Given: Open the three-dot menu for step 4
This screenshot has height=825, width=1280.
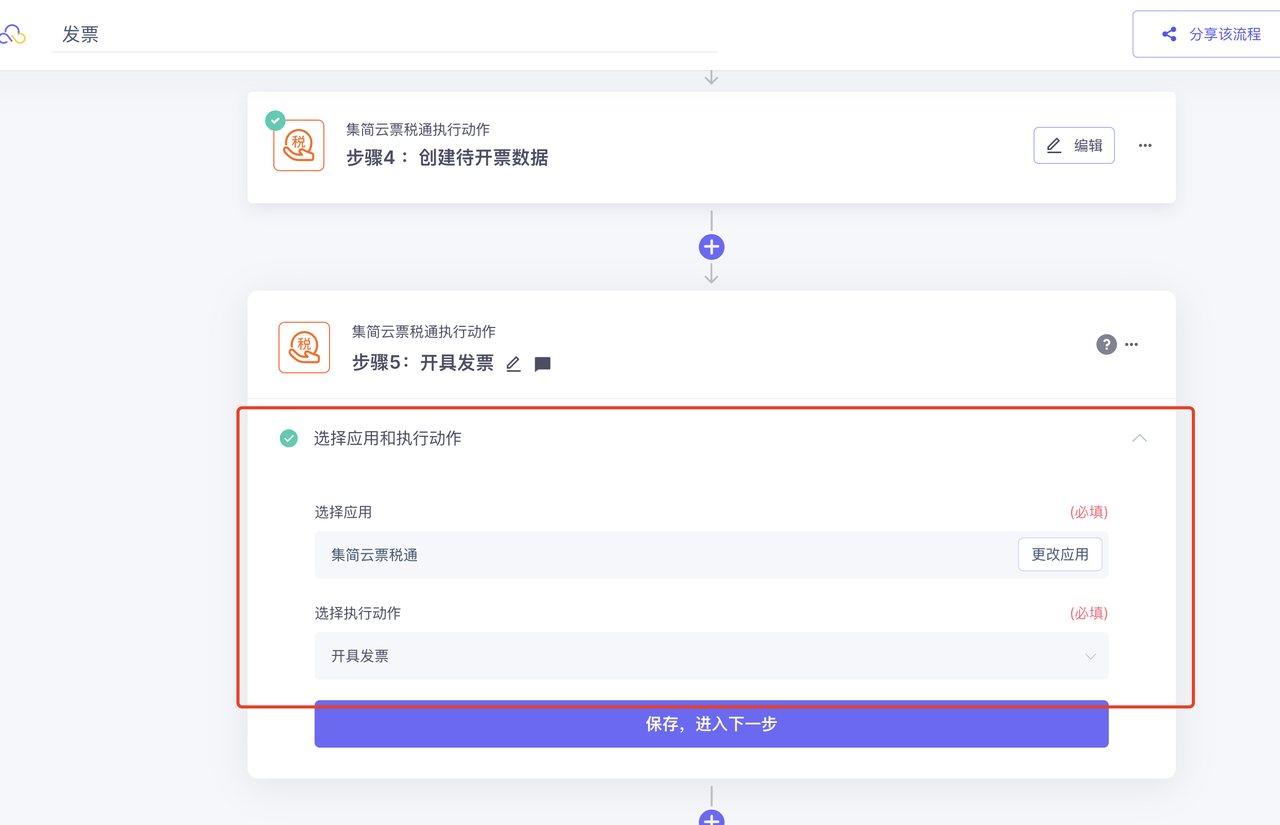Looking at the screenshot, I should tap(1145, 145).
